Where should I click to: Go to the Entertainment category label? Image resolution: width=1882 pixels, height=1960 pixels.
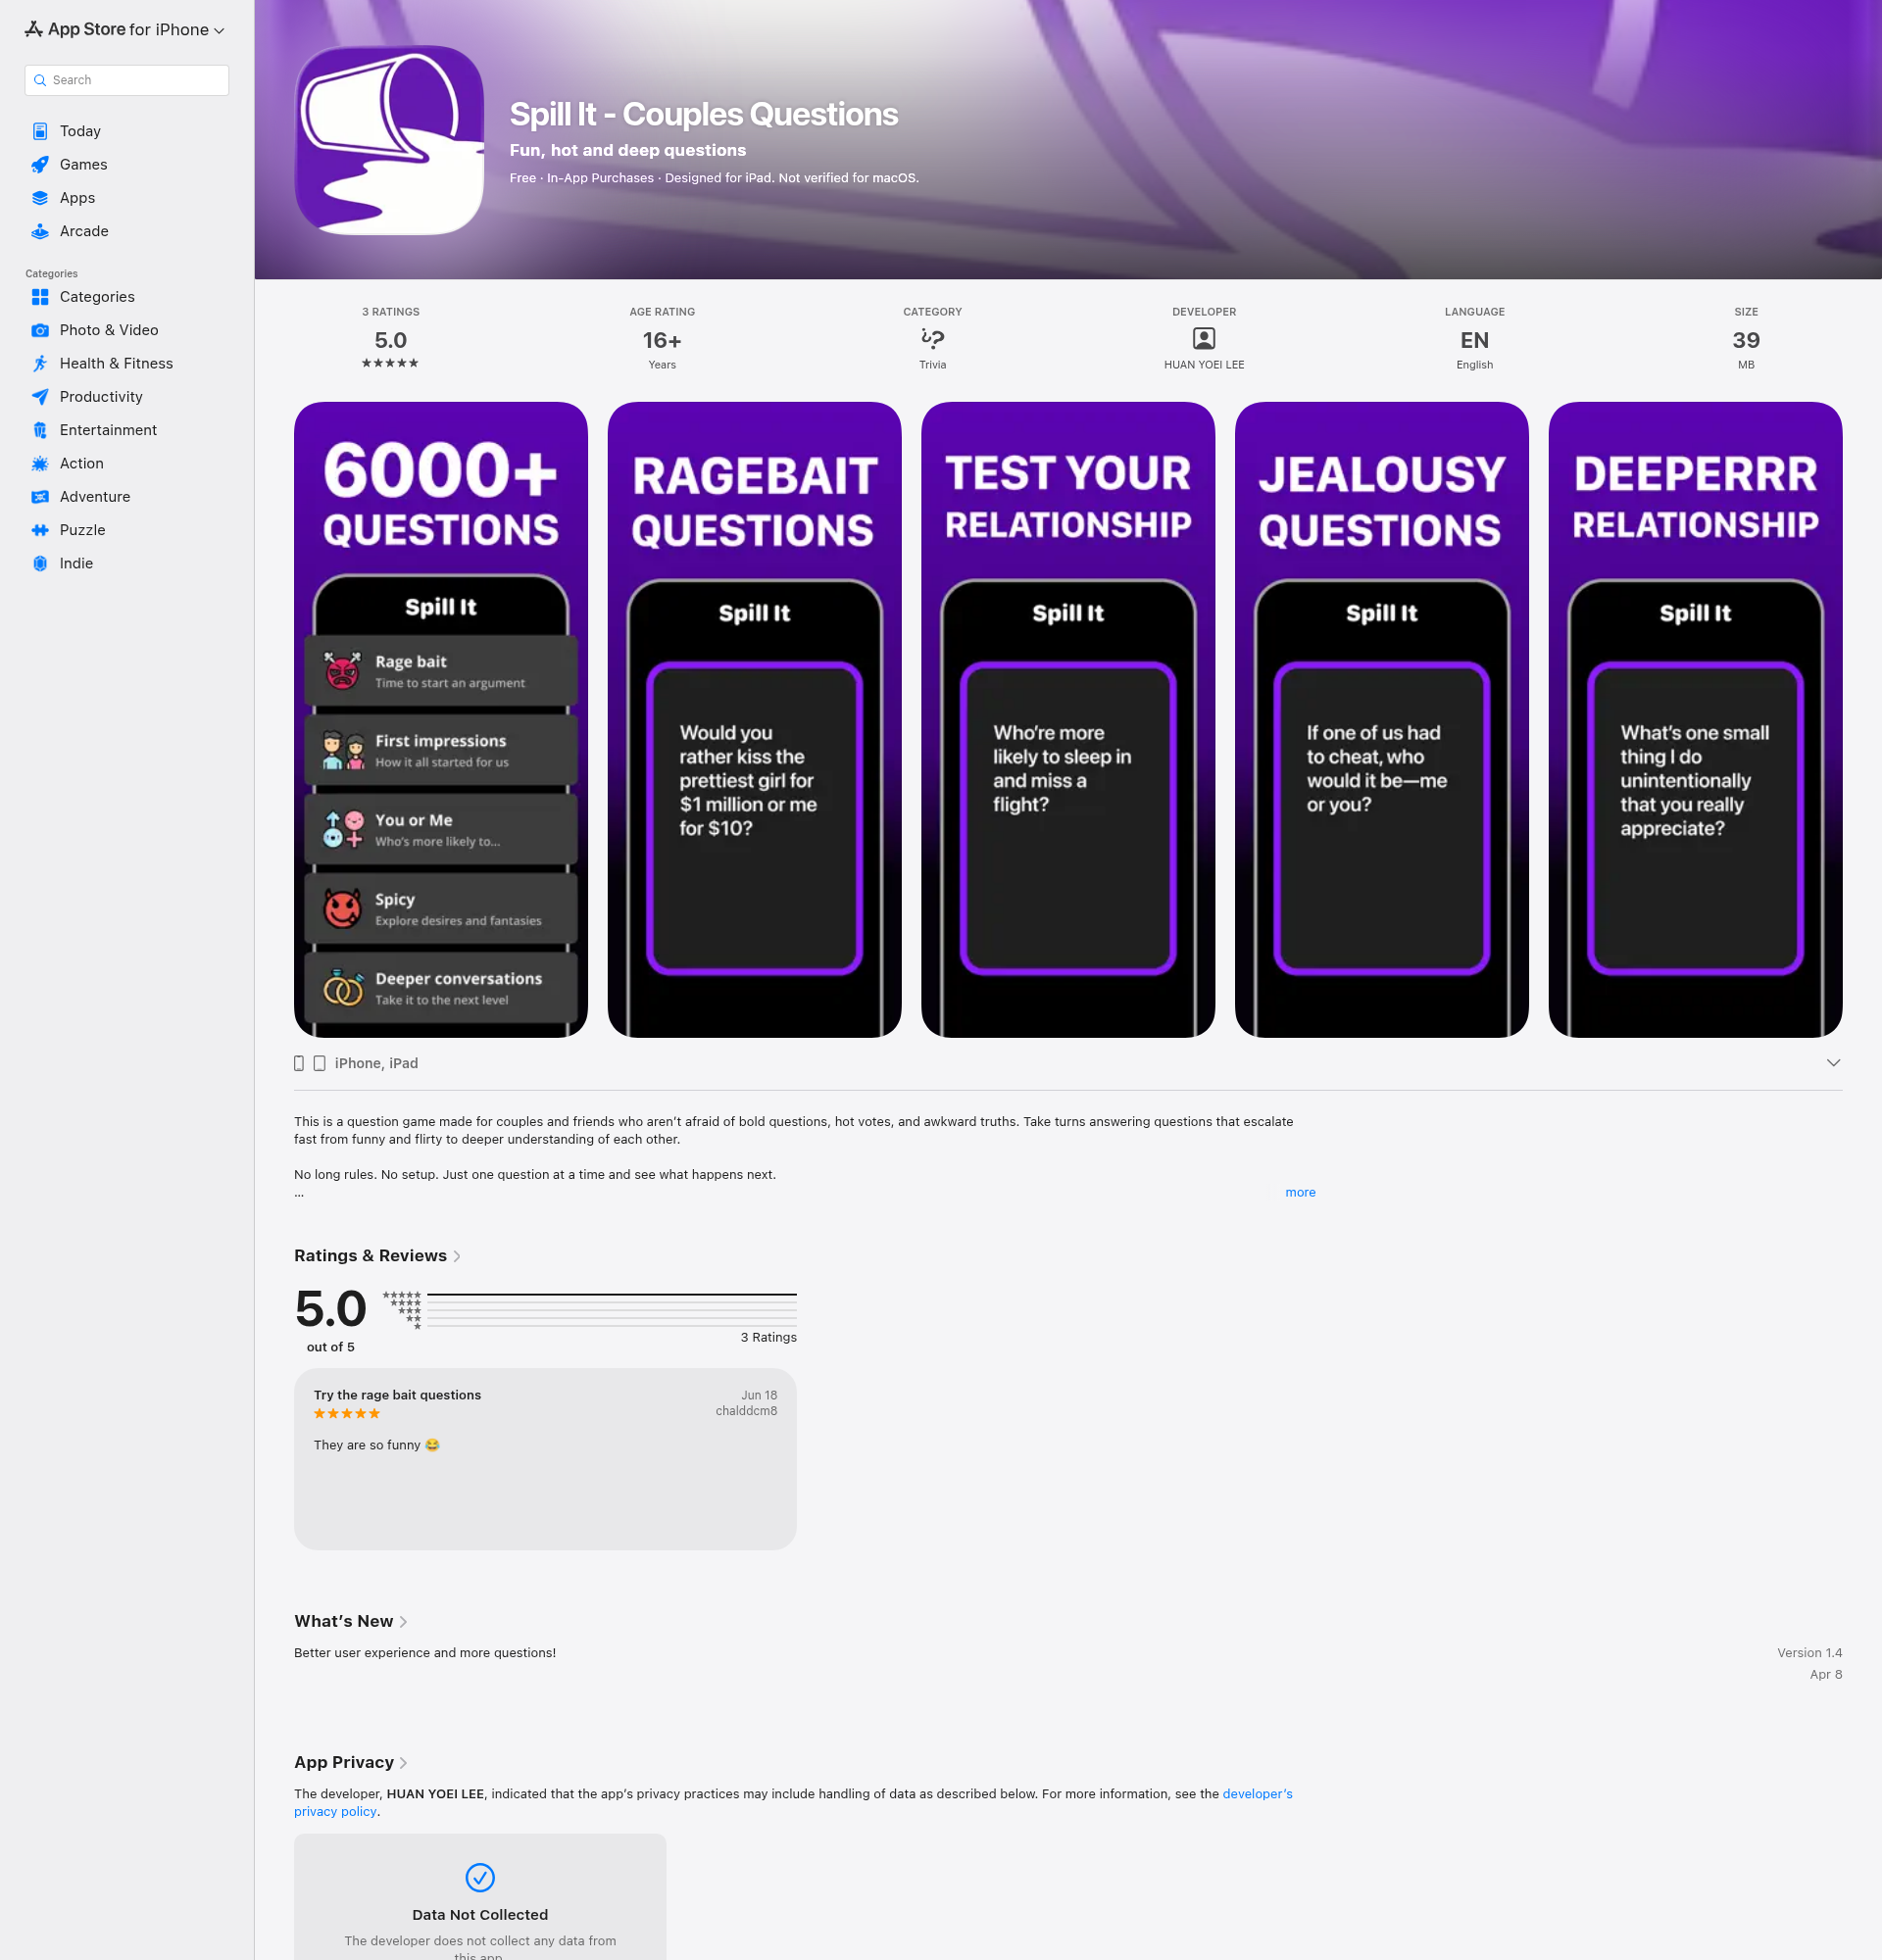(x=108, y=430)
